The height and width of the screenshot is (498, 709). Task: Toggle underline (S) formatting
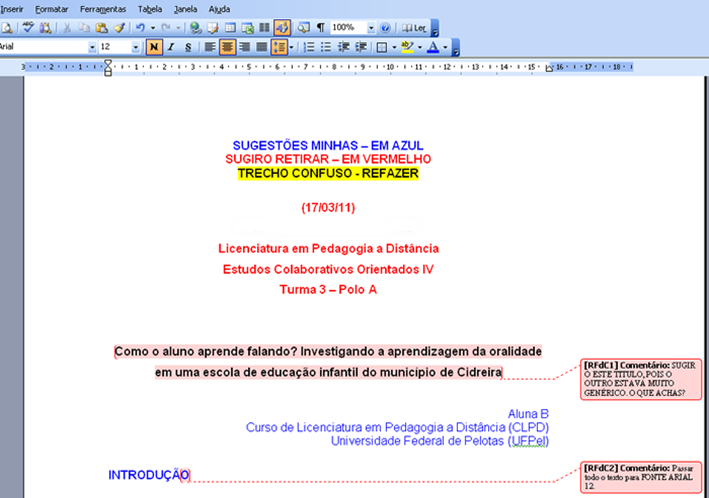coord(188,47)
